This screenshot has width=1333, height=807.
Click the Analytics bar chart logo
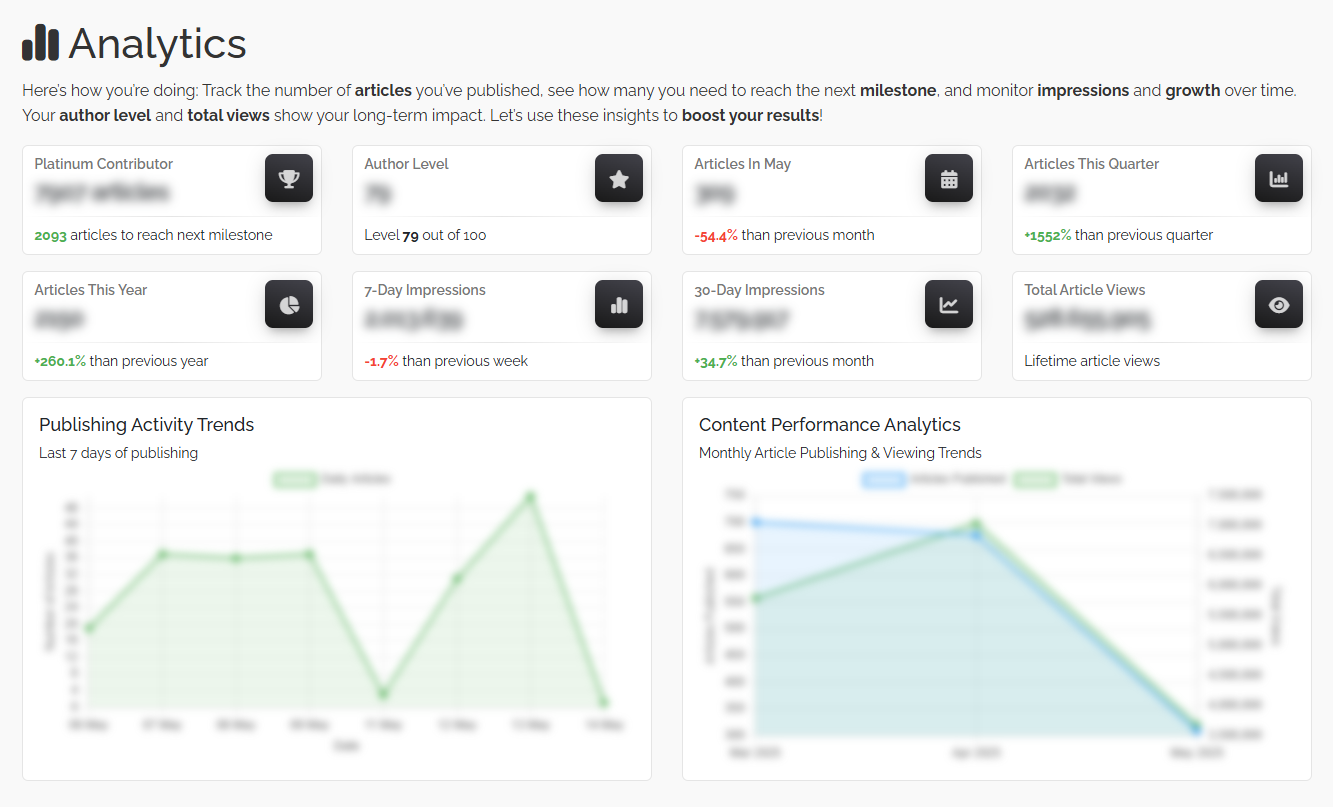coord(39,44)
